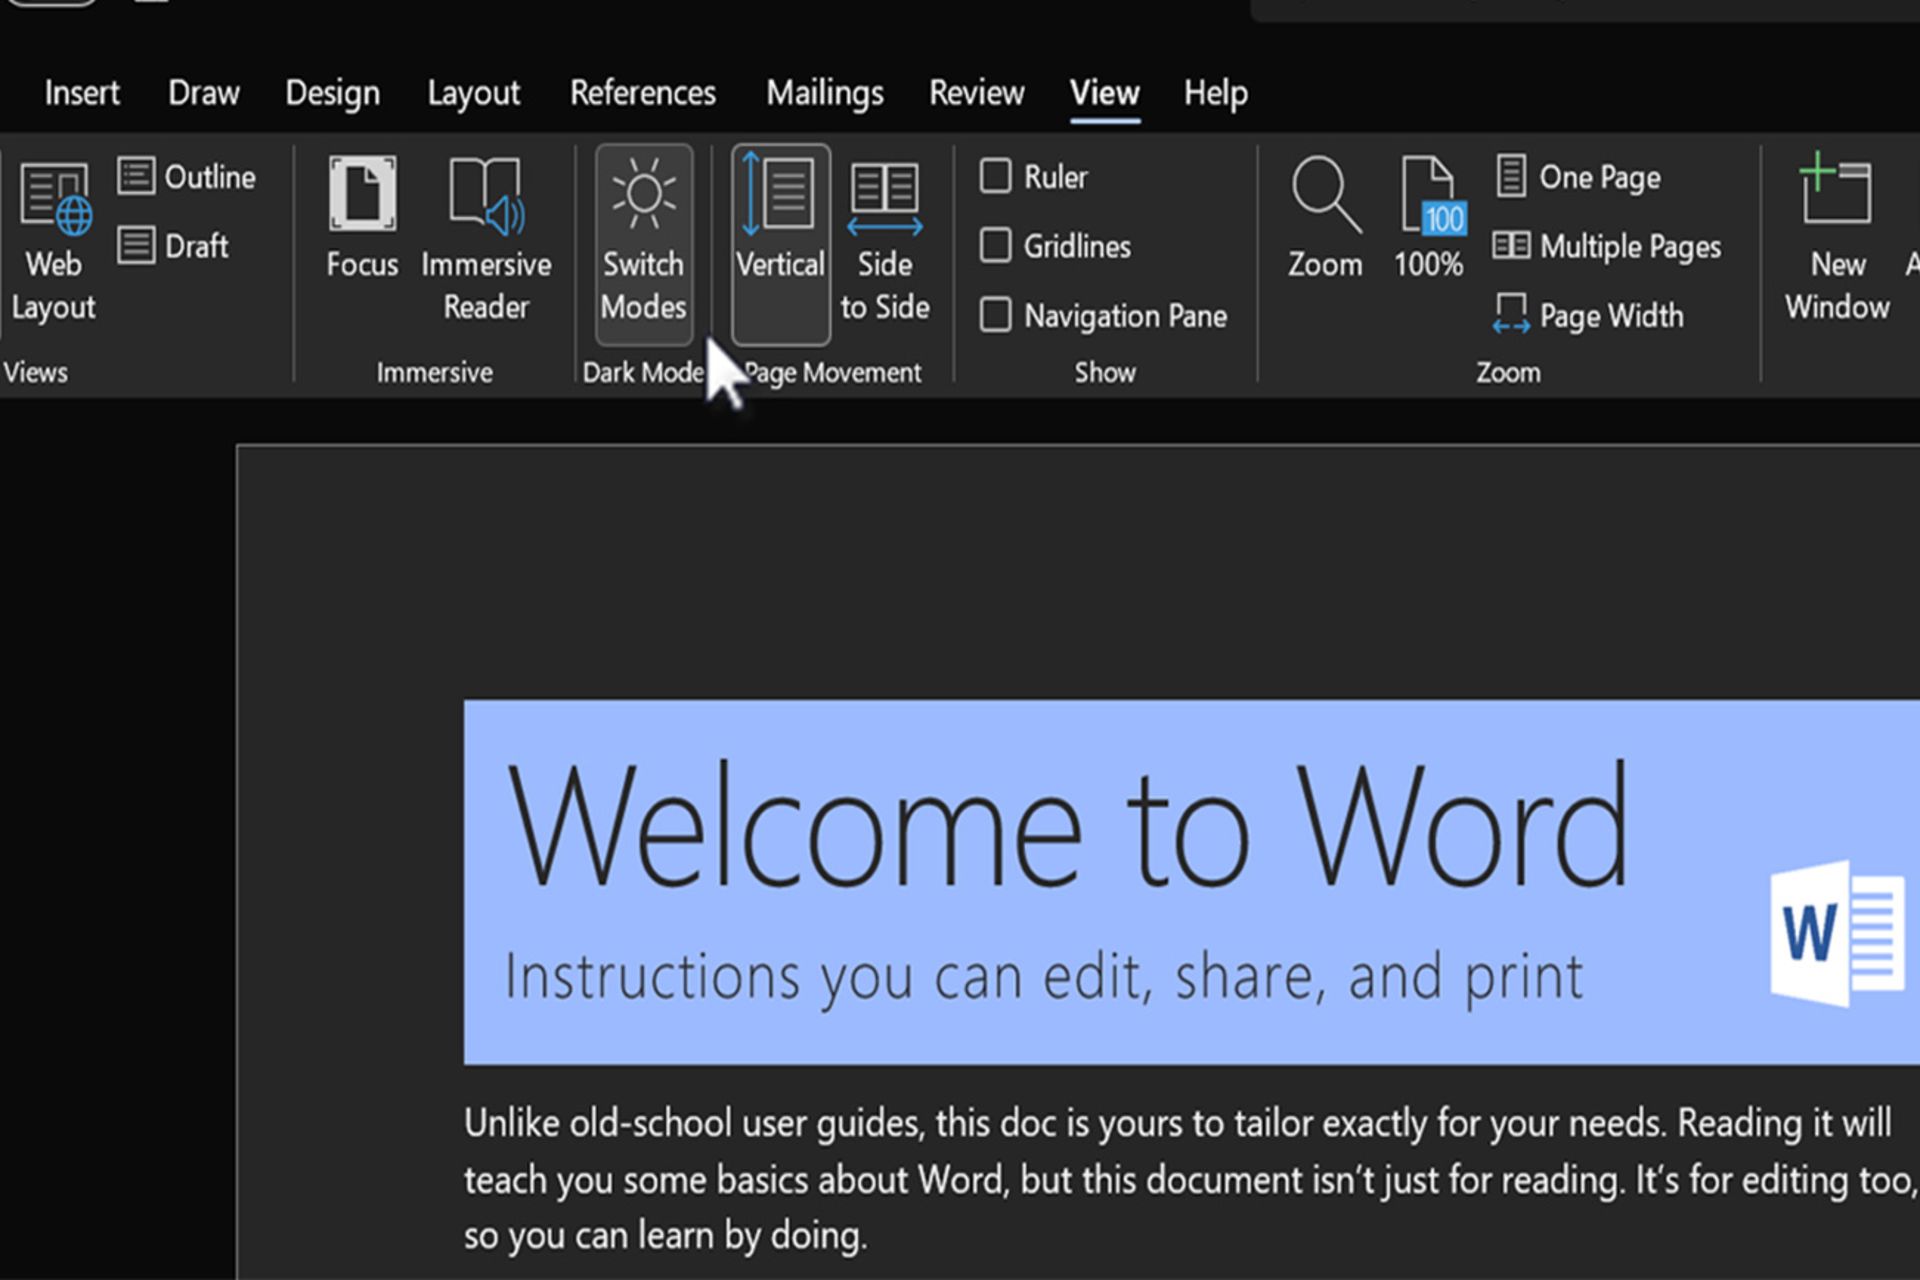Click the 'Welcome to Word' heading
The image size is (1920, 1280).
pos(1068,826)
